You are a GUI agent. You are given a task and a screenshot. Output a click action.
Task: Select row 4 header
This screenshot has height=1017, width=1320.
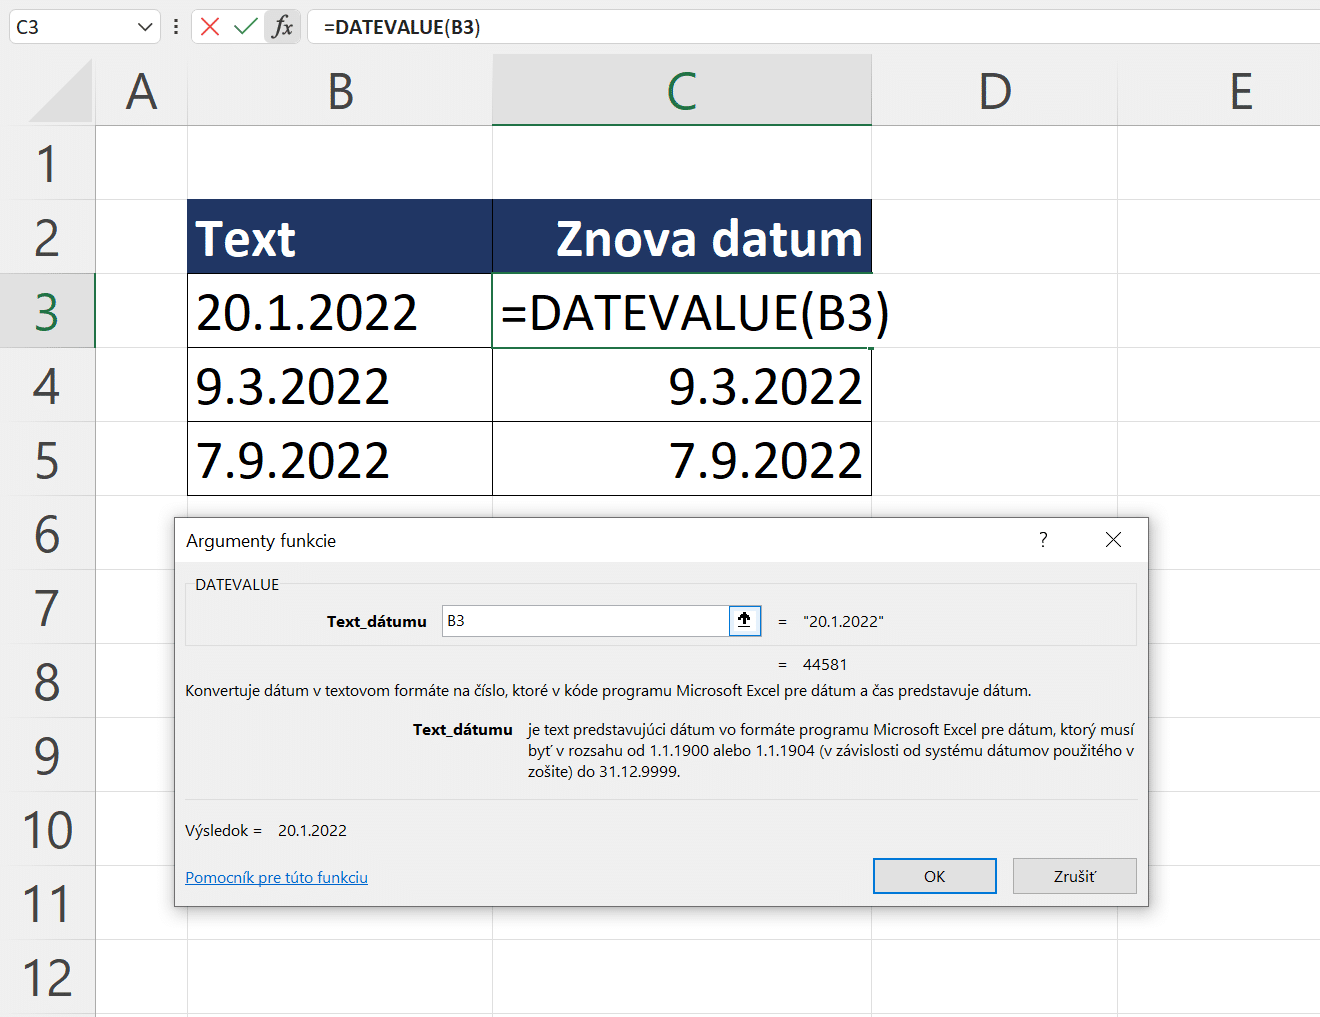click(47, 385)
